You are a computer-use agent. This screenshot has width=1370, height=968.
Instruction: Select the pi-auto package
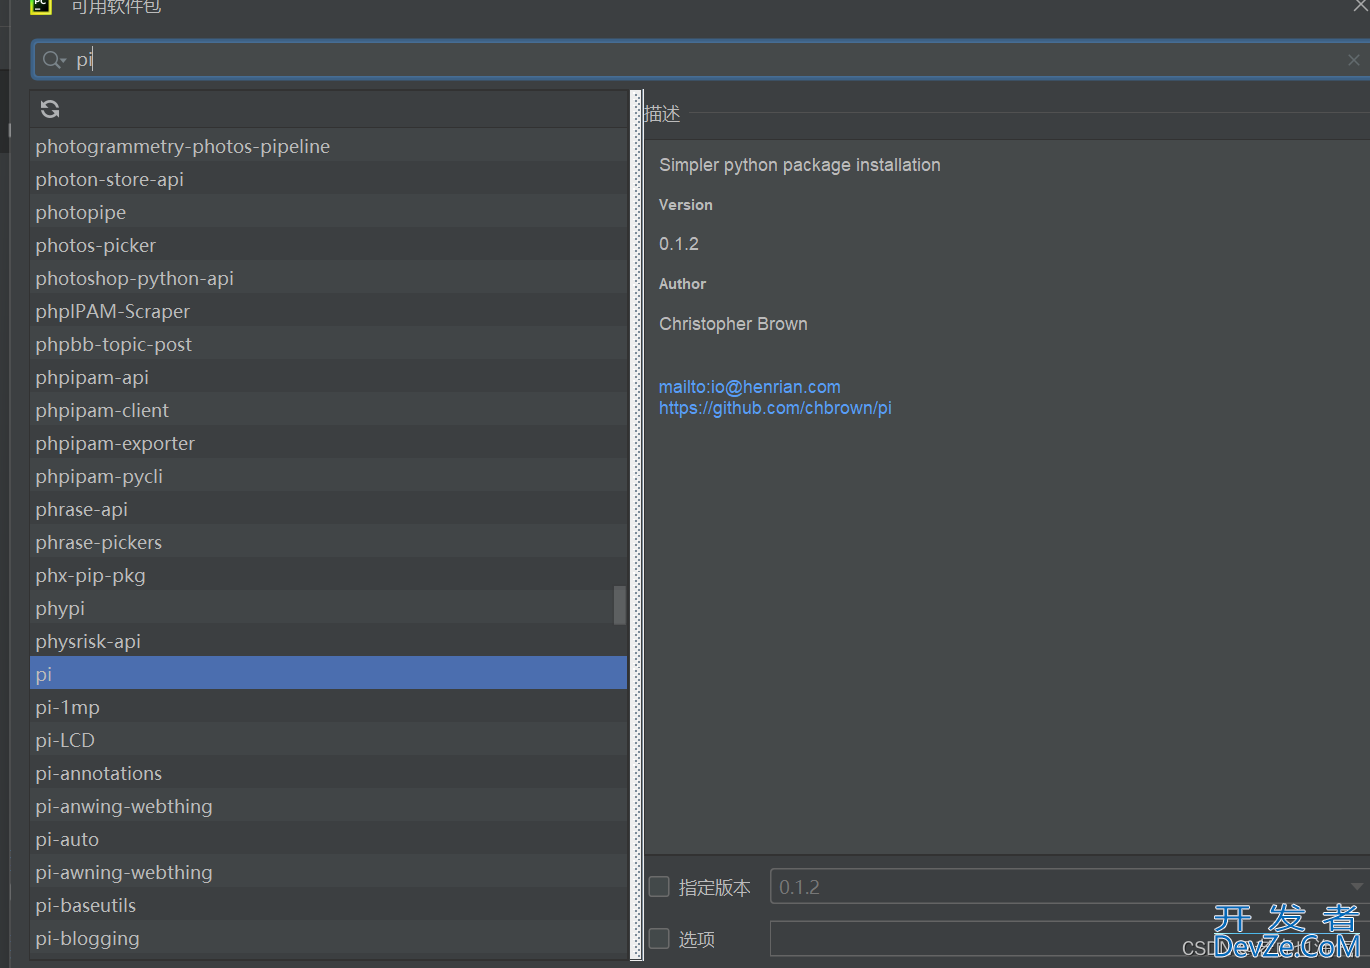point(328,839)
